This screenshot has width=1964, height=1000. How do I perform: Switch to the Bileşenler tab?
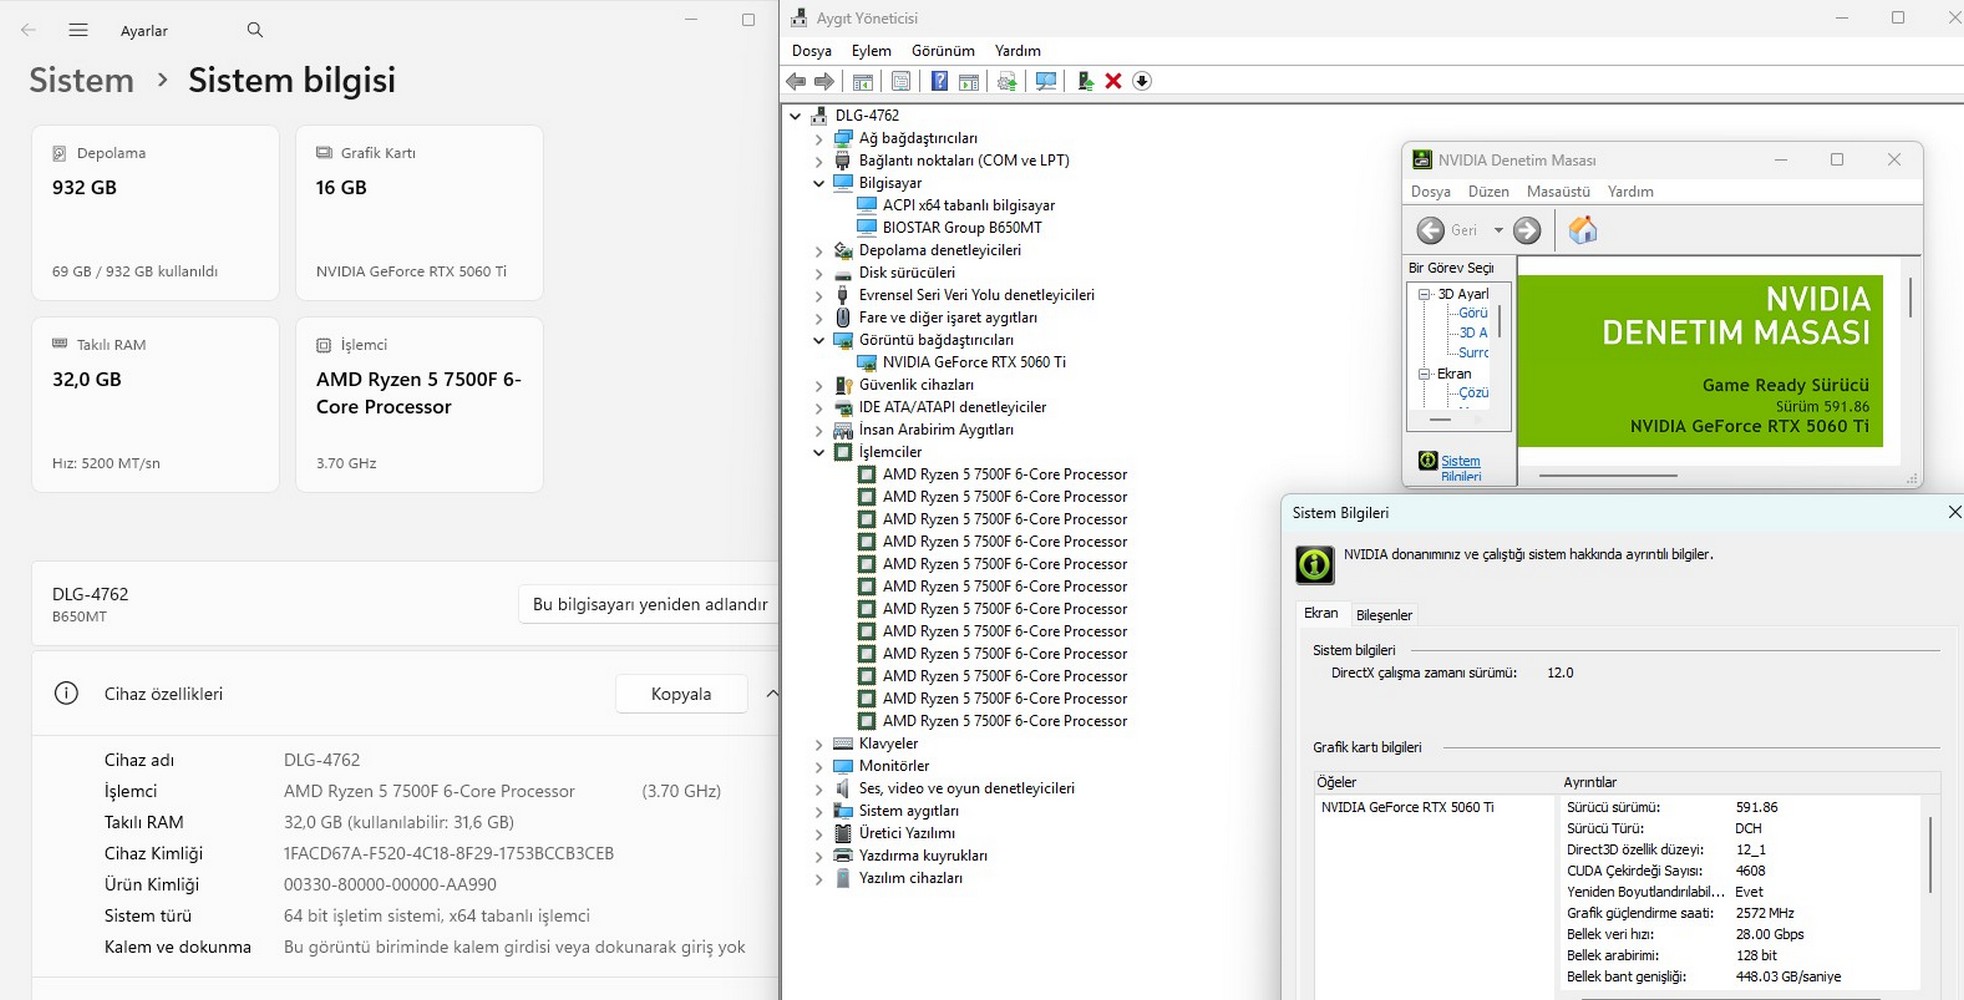click(x=1383, y=615)
